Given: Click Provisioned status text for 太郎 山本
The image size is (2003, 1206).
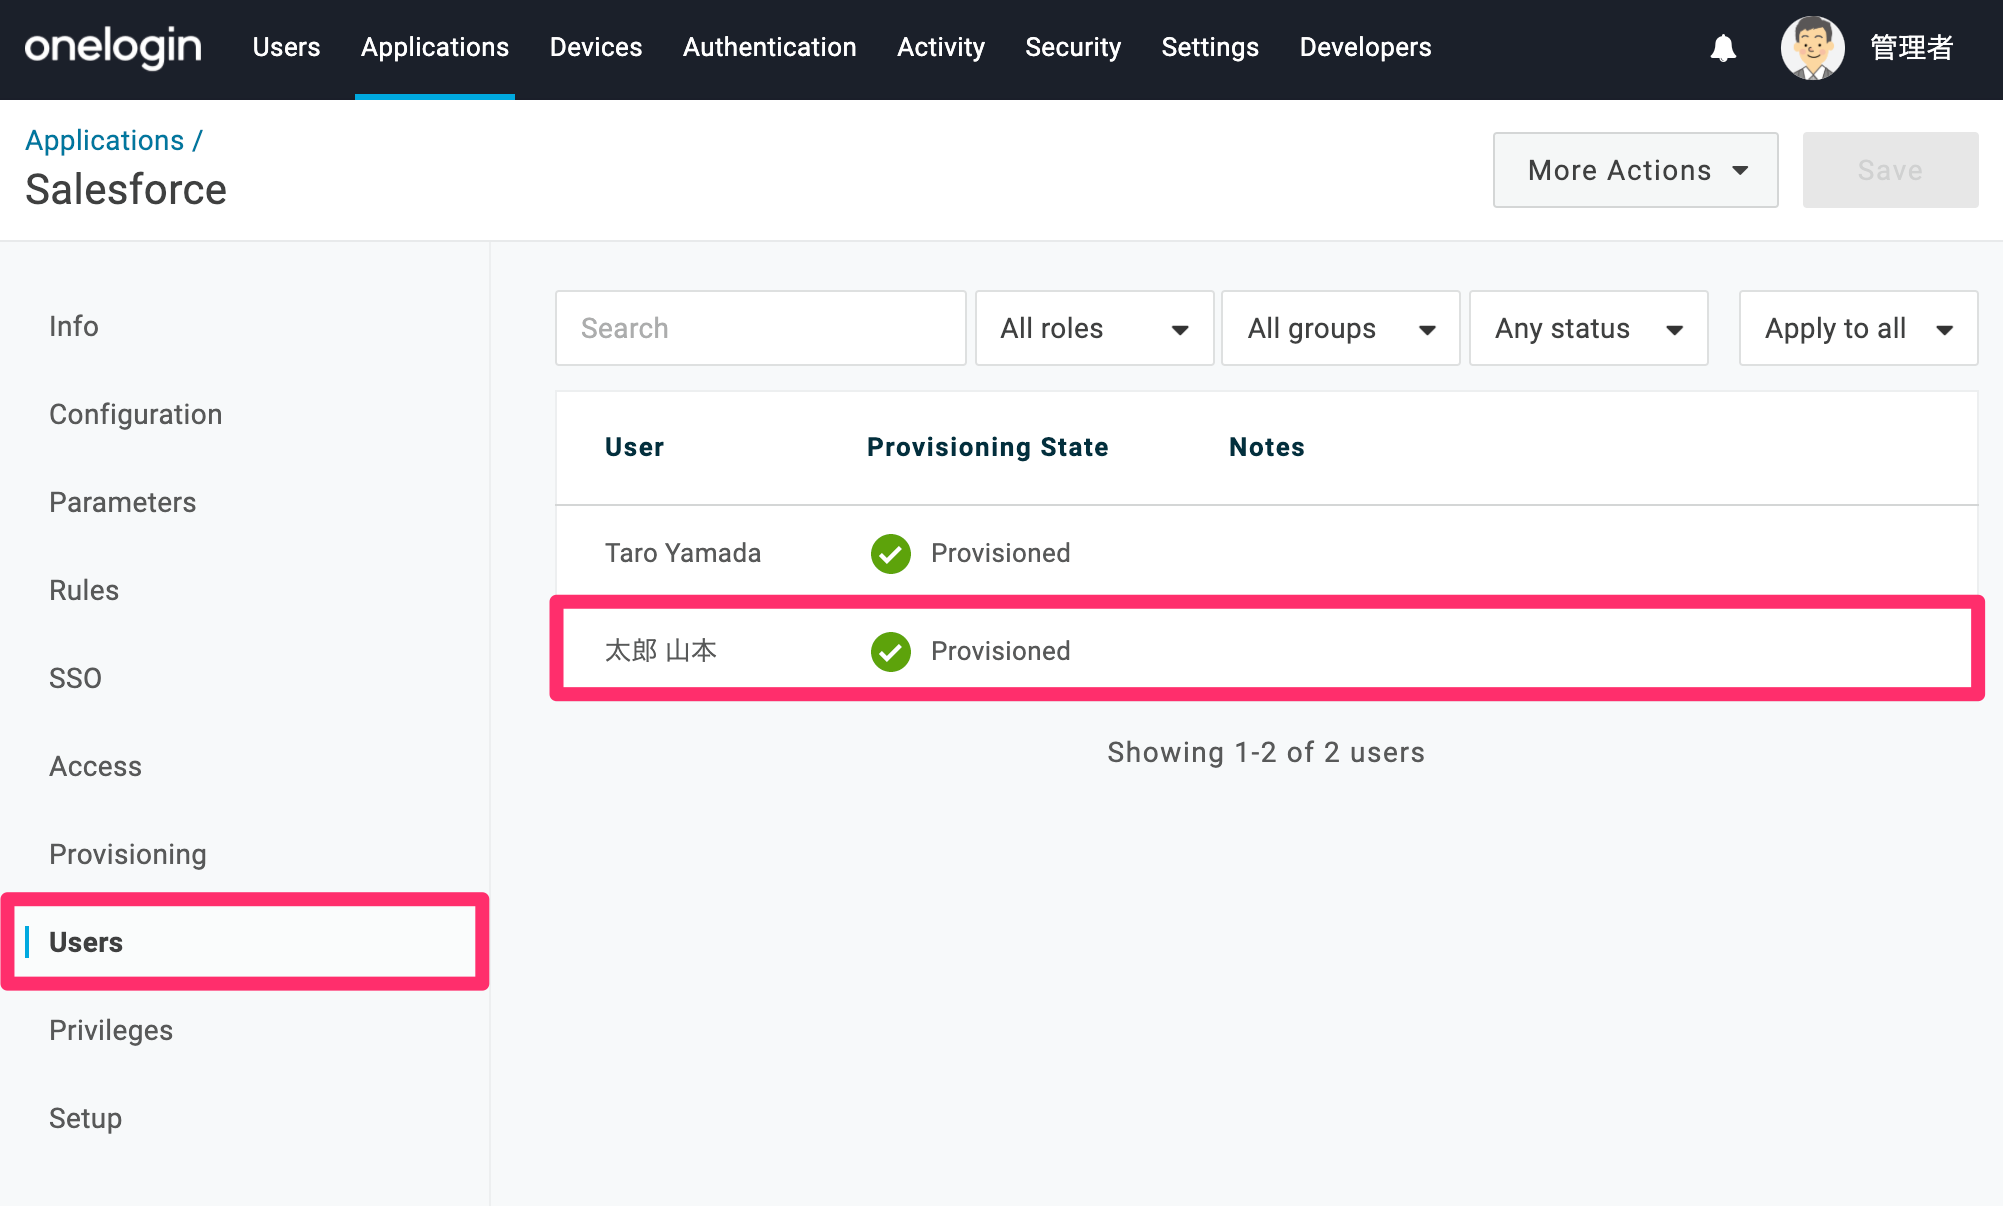Looking at the screenshot, I should [x=1000, y=651].
